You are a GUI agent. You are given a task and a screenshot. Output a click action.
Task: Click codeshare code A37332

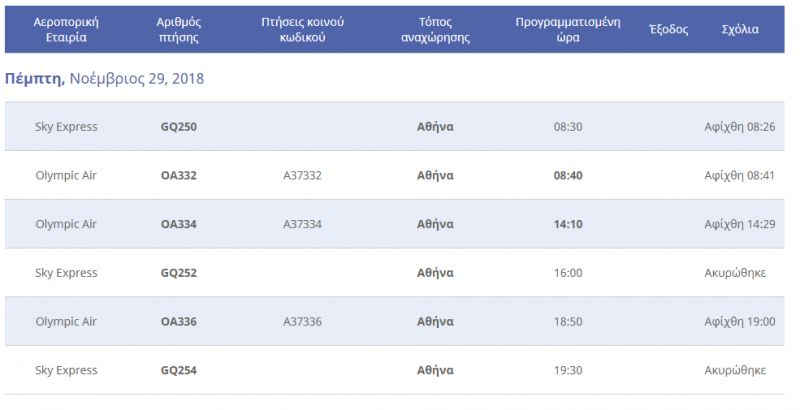tap(303, 175)
